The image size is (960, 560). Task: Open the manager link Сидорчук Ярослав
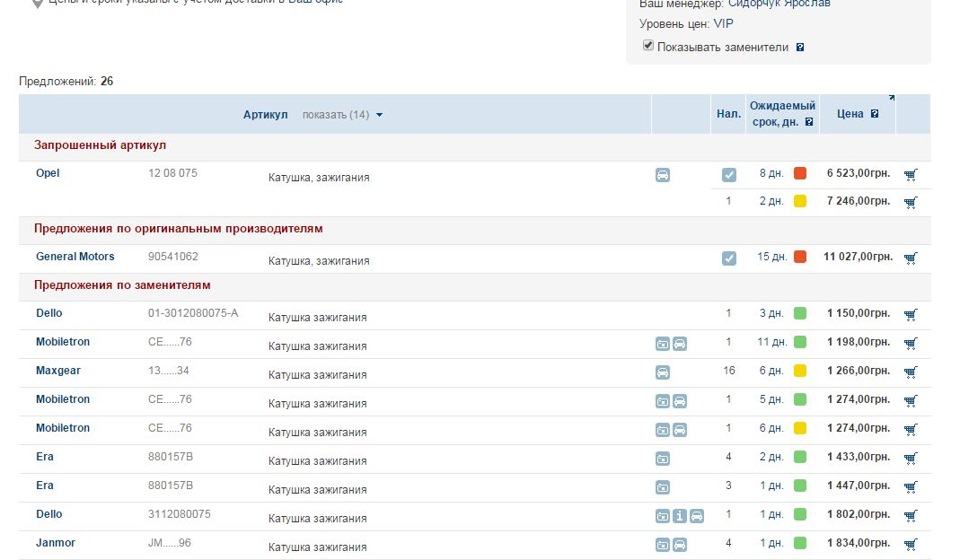779,4
